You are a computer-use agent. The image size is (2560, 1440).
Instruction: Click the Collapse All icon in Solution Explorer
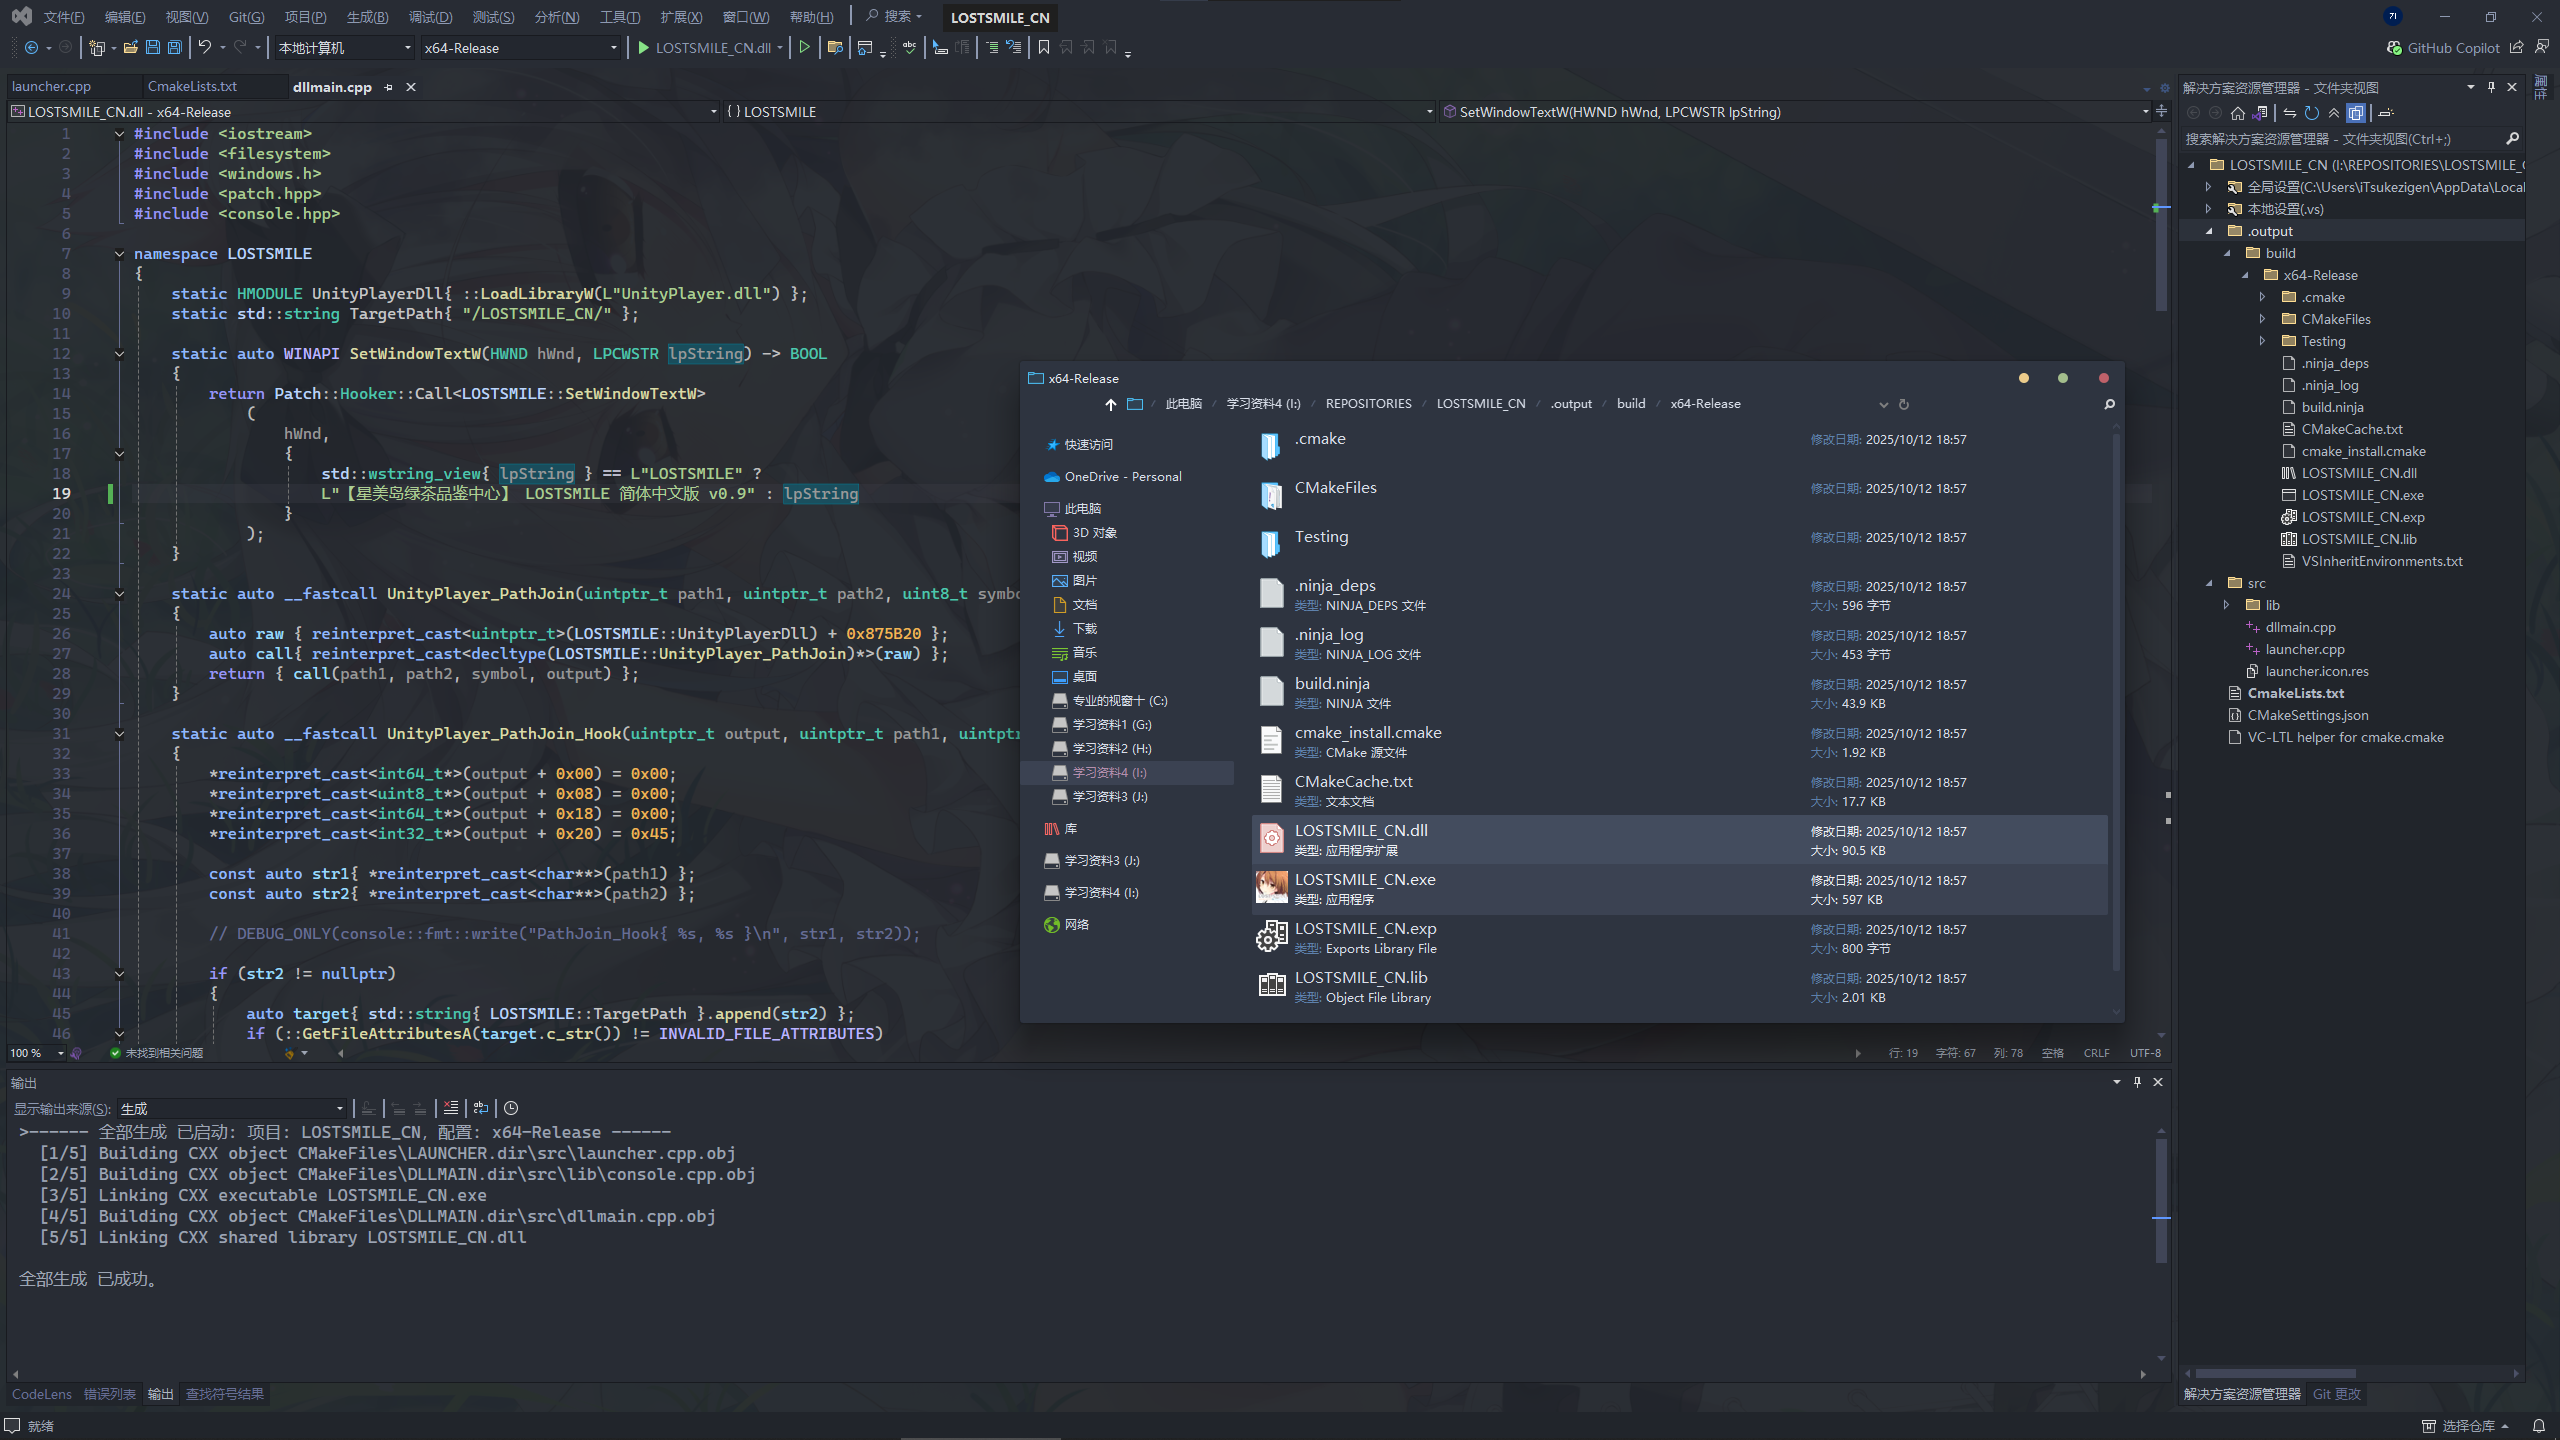[x=2334, y=113]
